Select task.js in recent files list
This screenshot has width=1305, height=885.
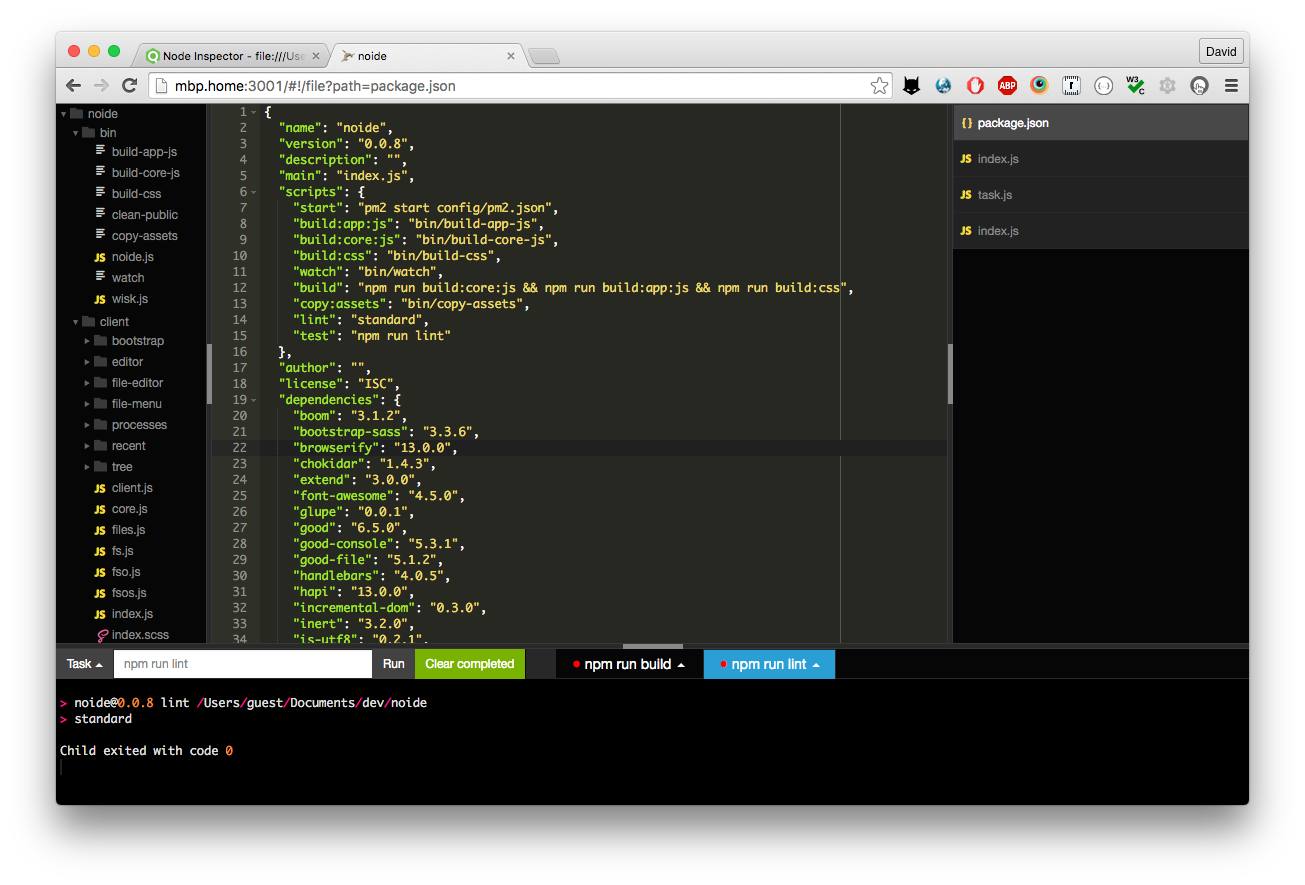click(x=1100, y=195)
